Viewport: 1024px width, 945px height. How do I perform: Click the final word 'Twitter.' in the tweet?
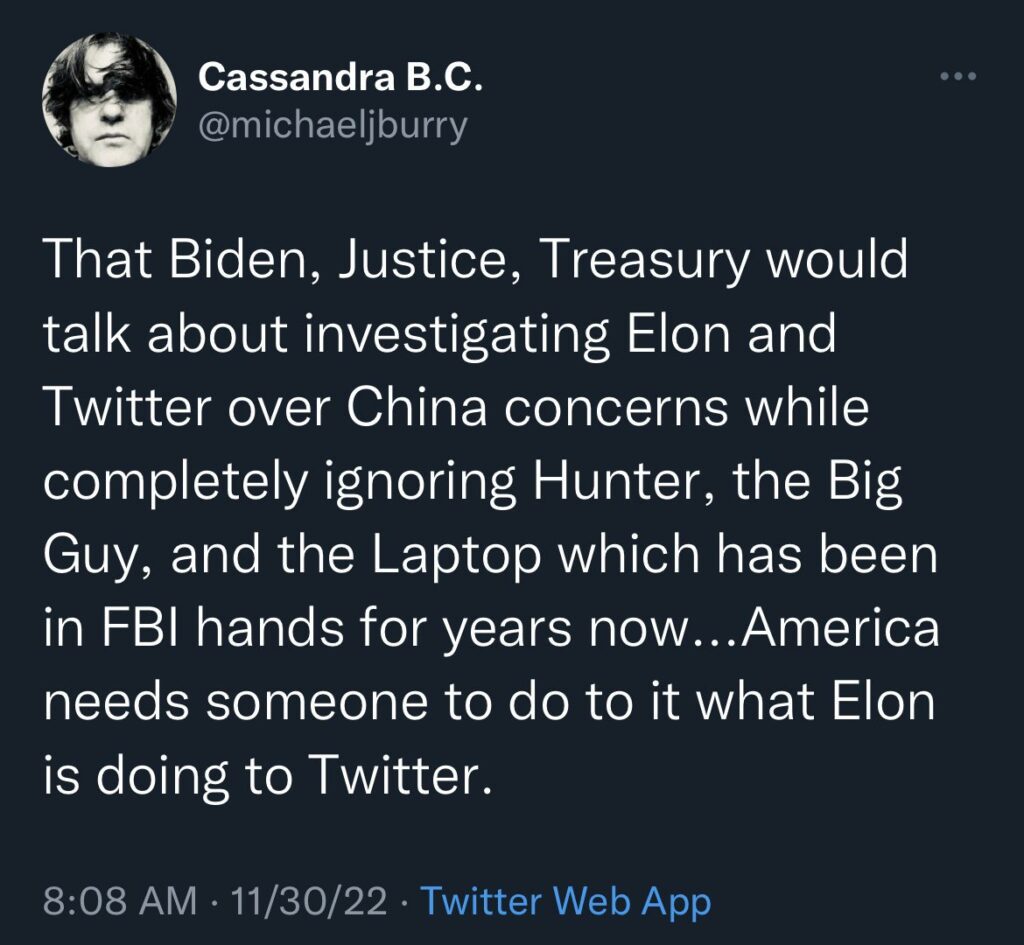pyautogui.click(x=397, y=776)
